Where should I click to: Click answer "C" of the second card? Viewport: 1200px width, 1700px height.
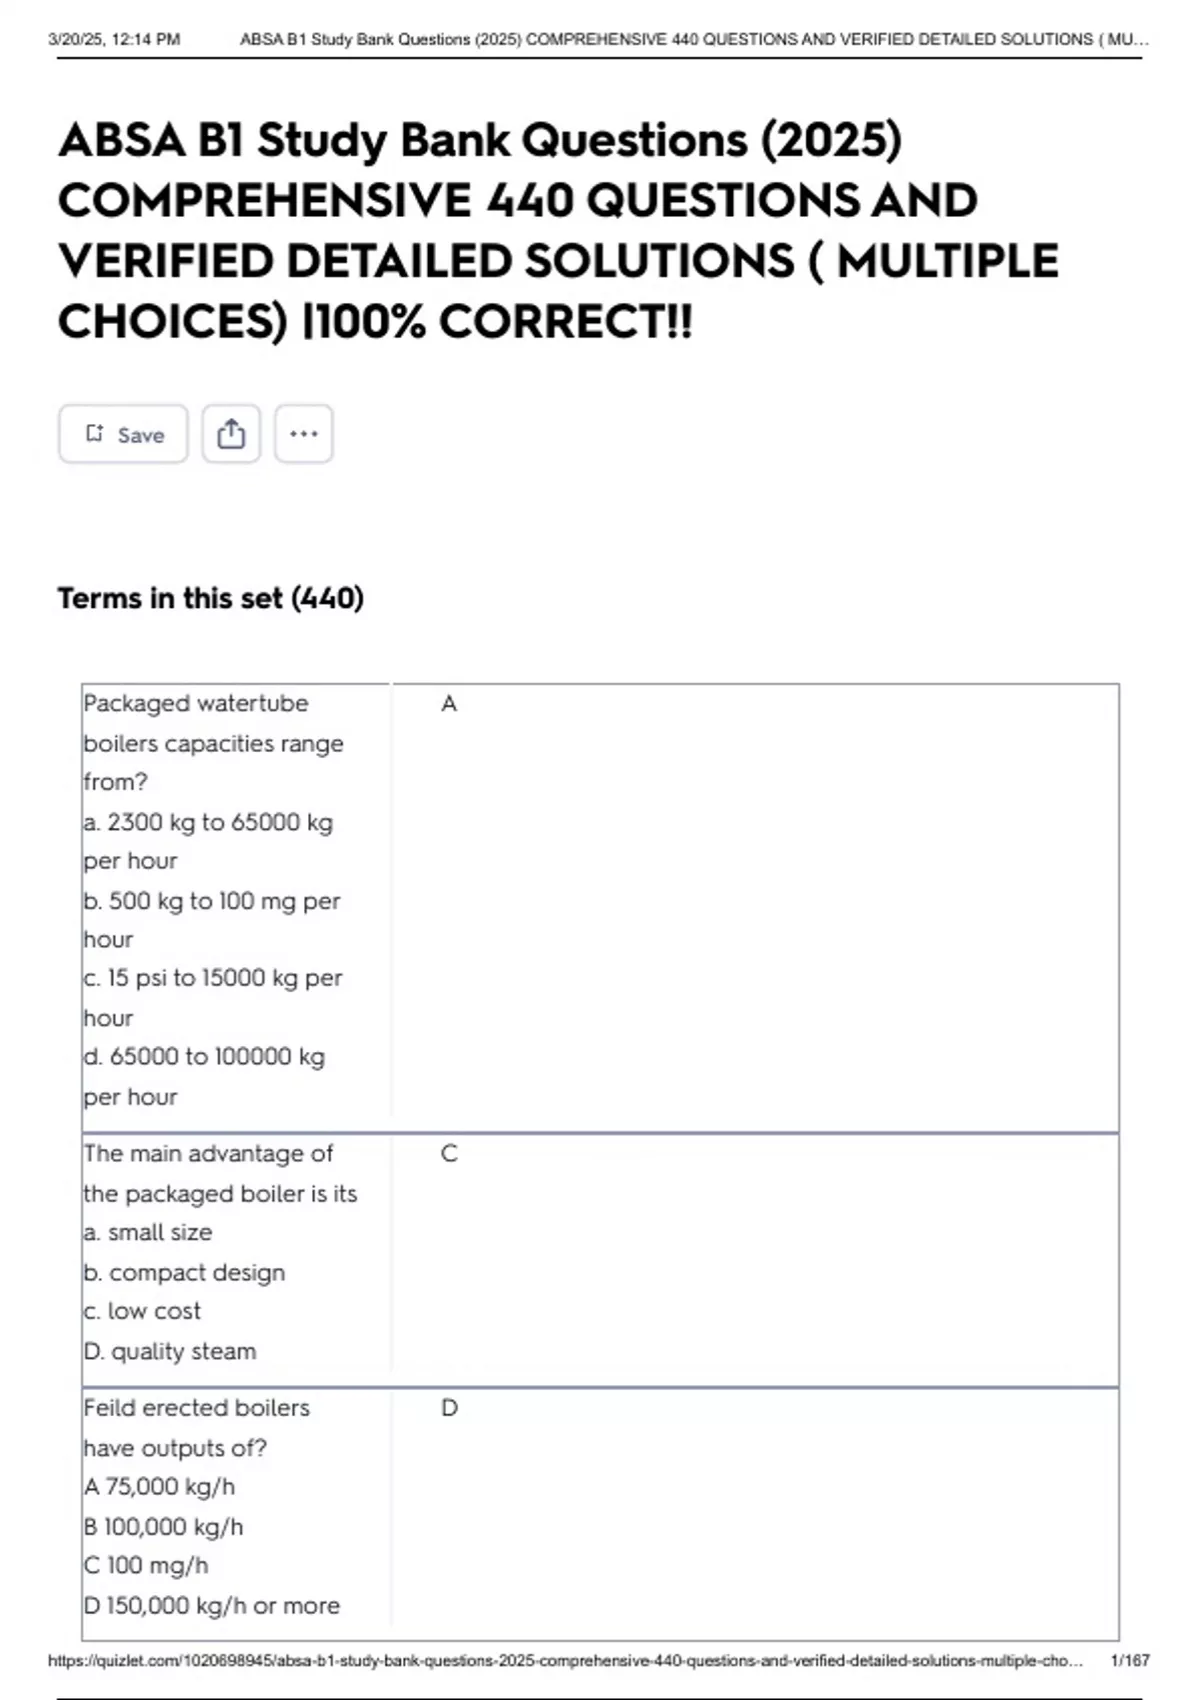(x=449, y=1154)
